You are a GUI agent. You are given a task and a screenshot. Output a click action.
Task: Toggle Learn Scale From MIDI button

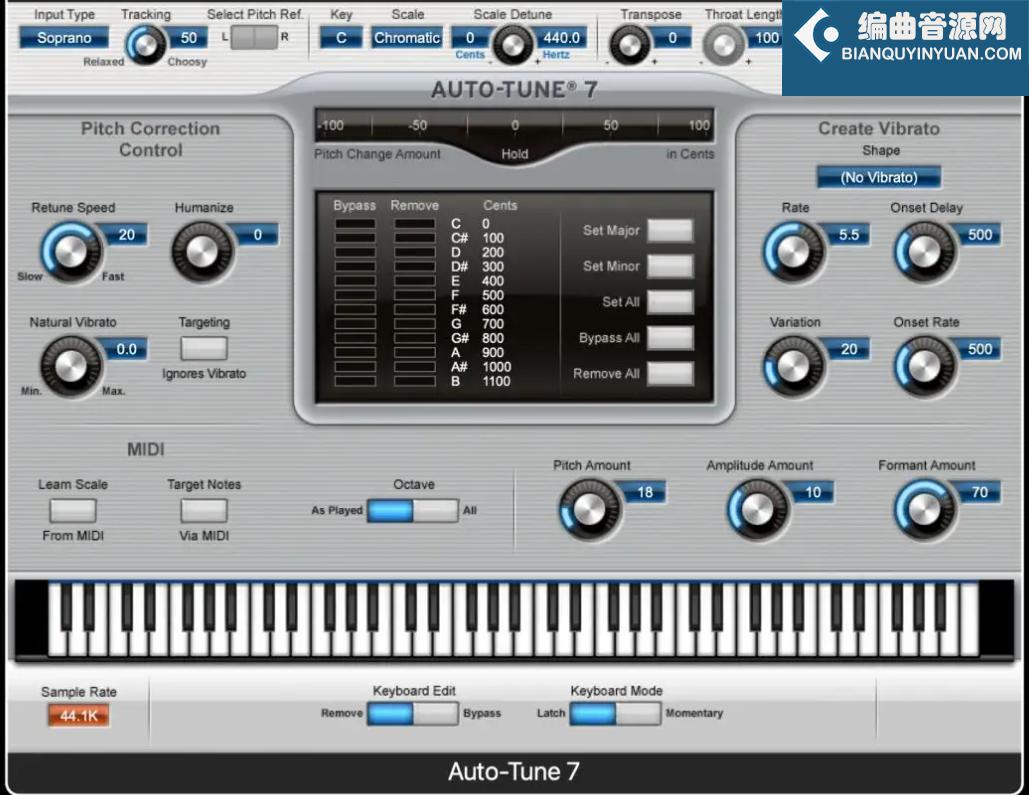click(x=73, y=510)
